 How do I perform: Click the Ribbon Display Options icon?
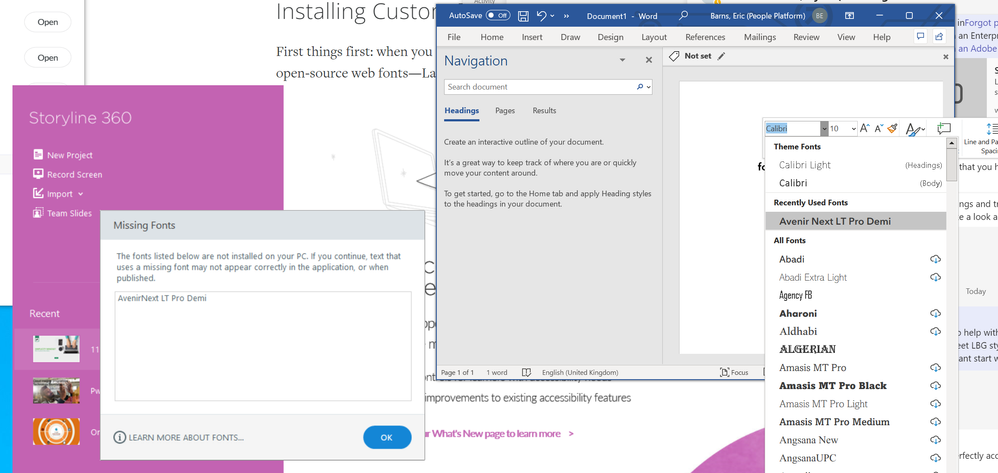850,15
